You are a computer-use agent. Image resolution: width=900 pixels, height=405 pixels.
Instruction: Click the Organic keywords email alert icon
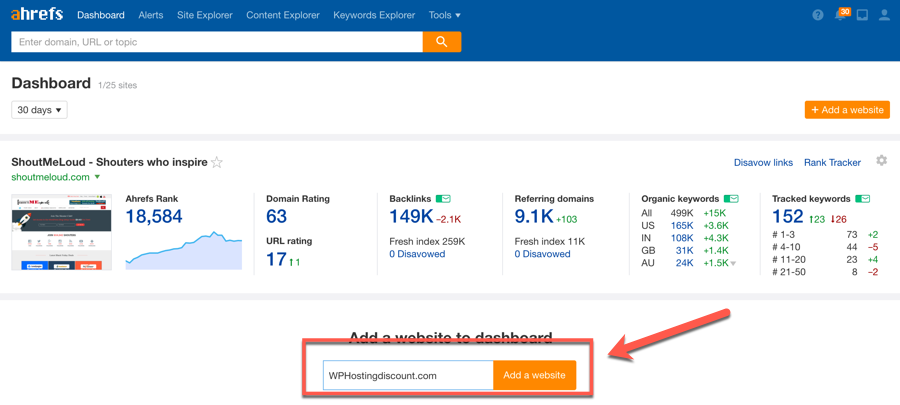pos(731,198)
